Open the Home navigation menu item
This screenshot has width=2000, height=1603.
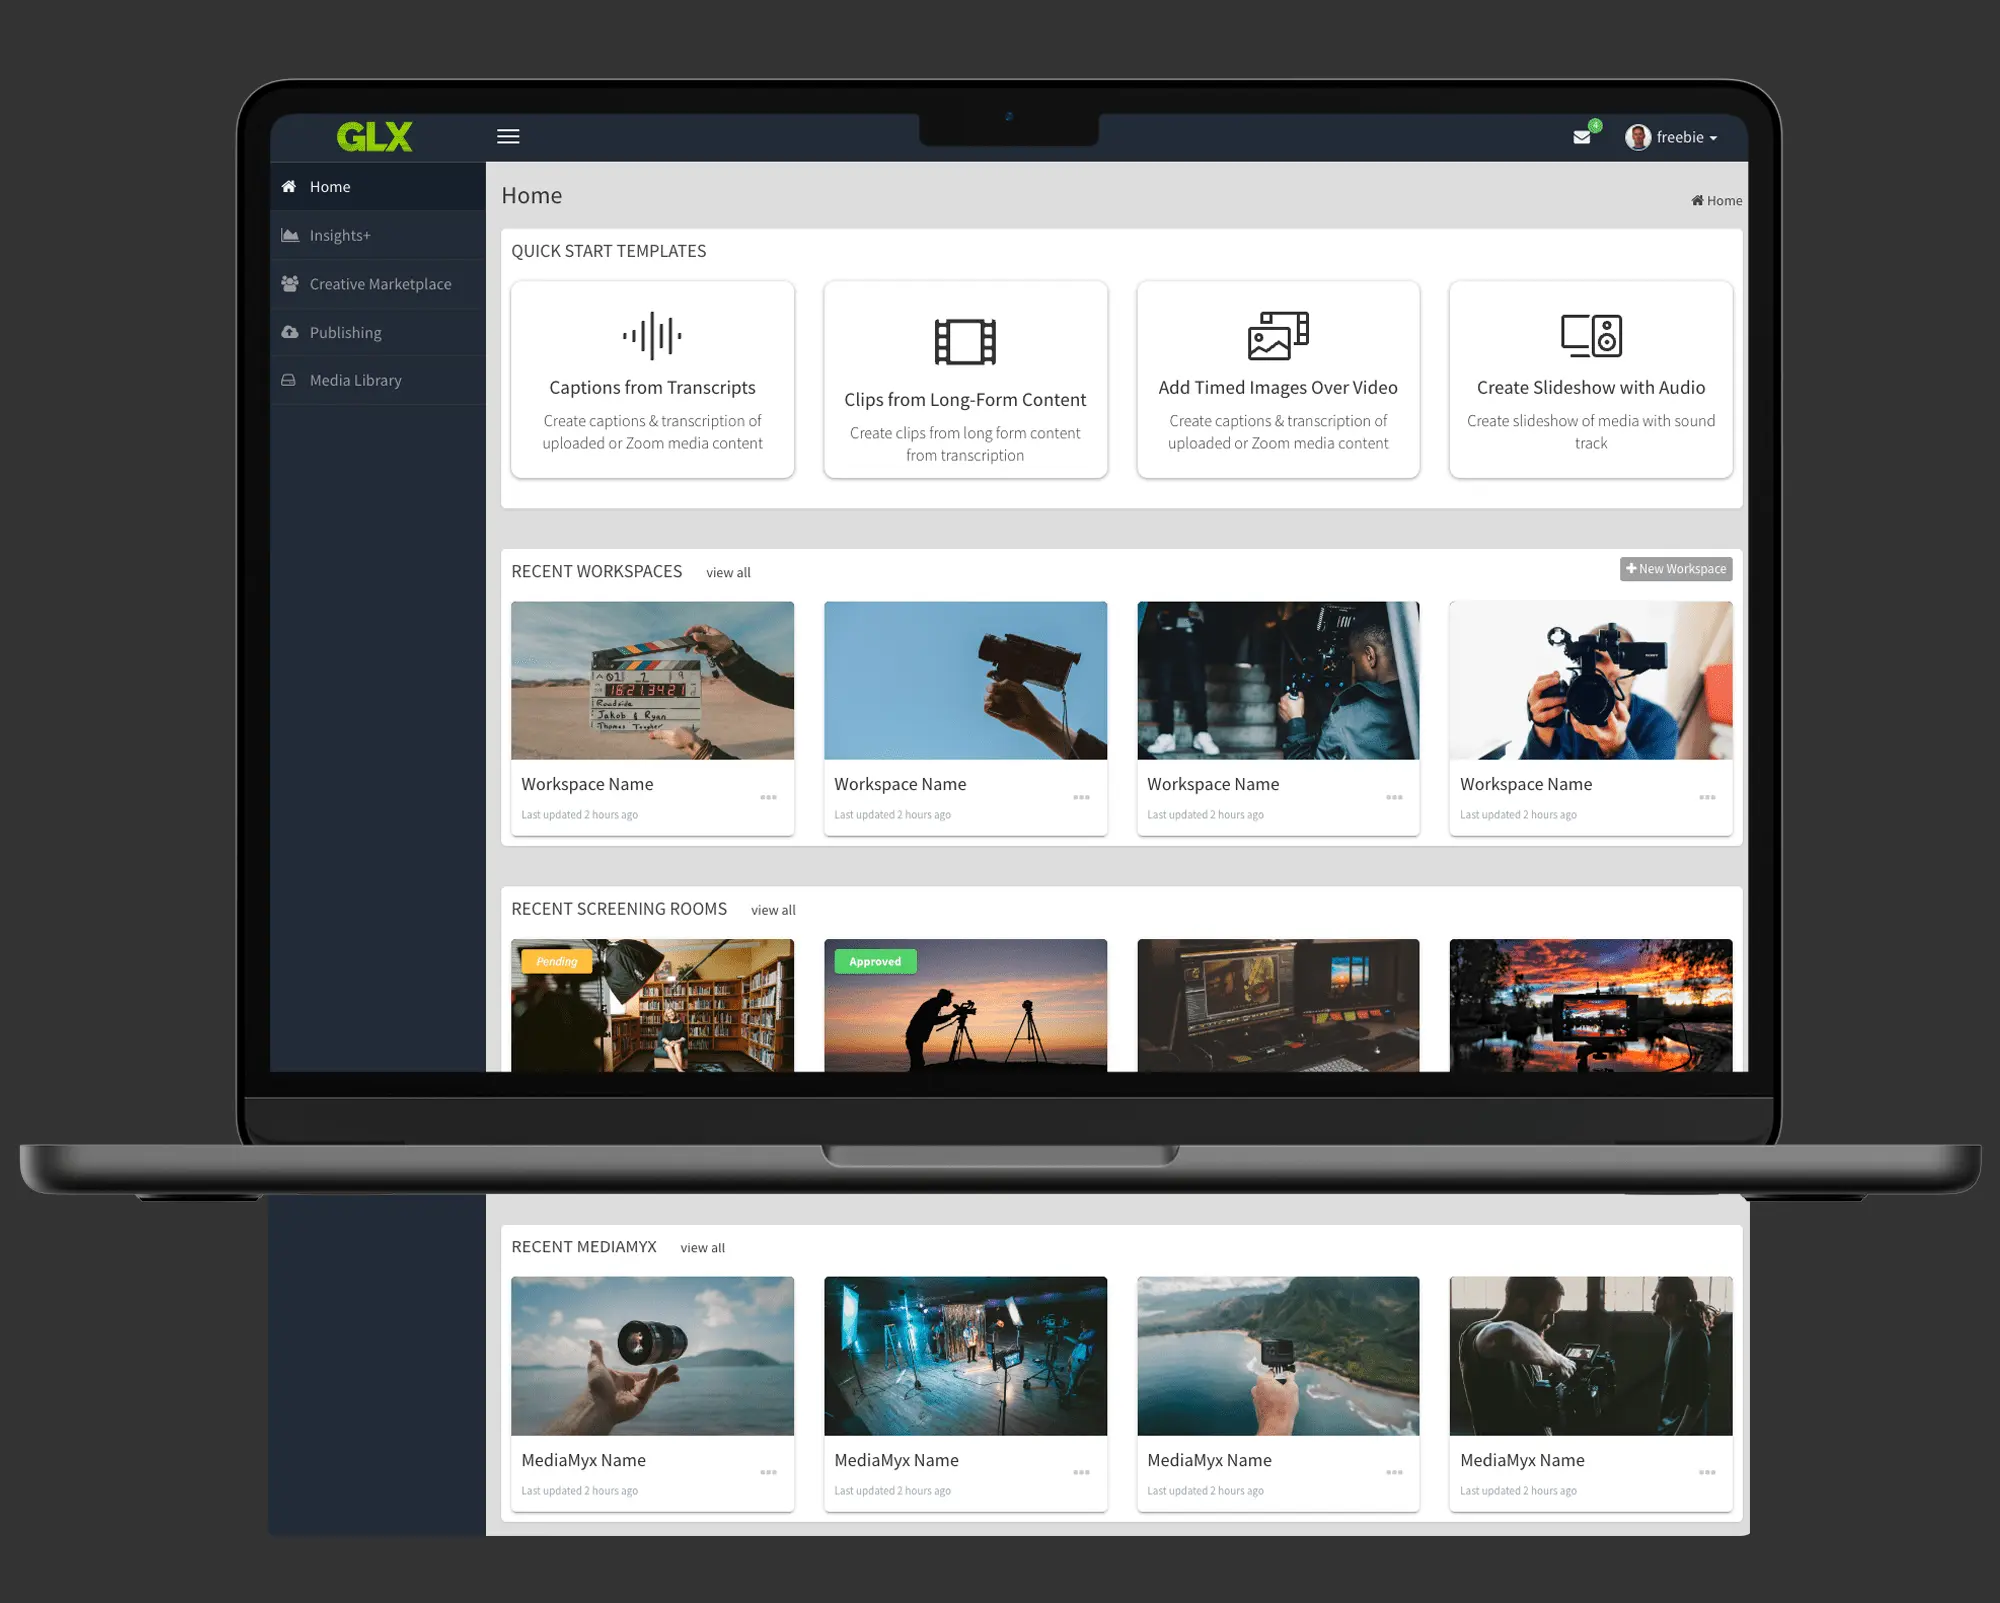[327, 186]
